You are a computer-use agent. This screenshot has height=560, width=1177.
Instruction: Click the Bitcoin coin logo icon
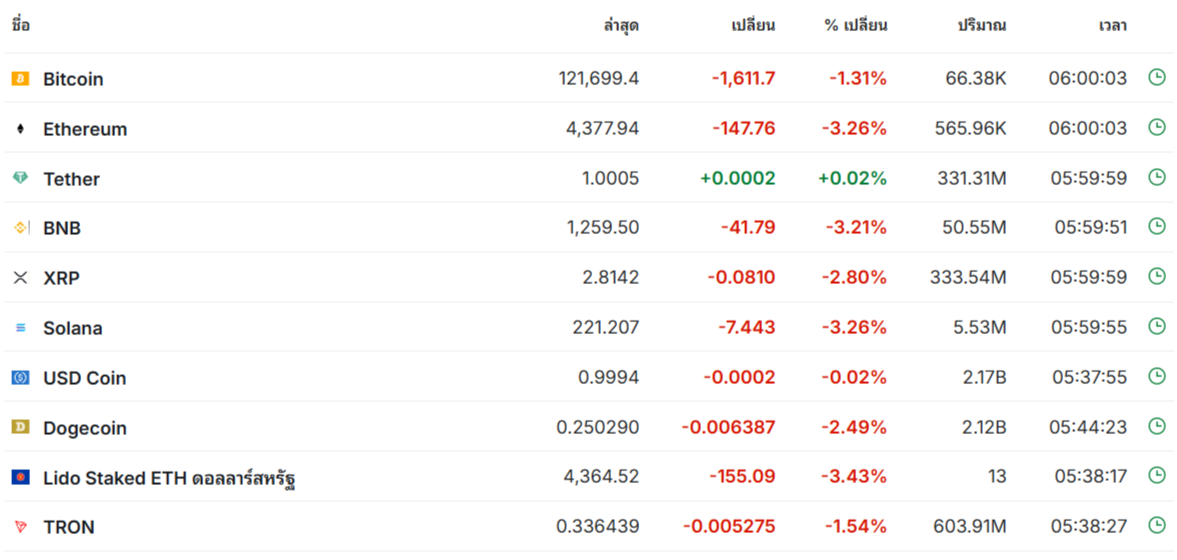(x=20, y=79)
